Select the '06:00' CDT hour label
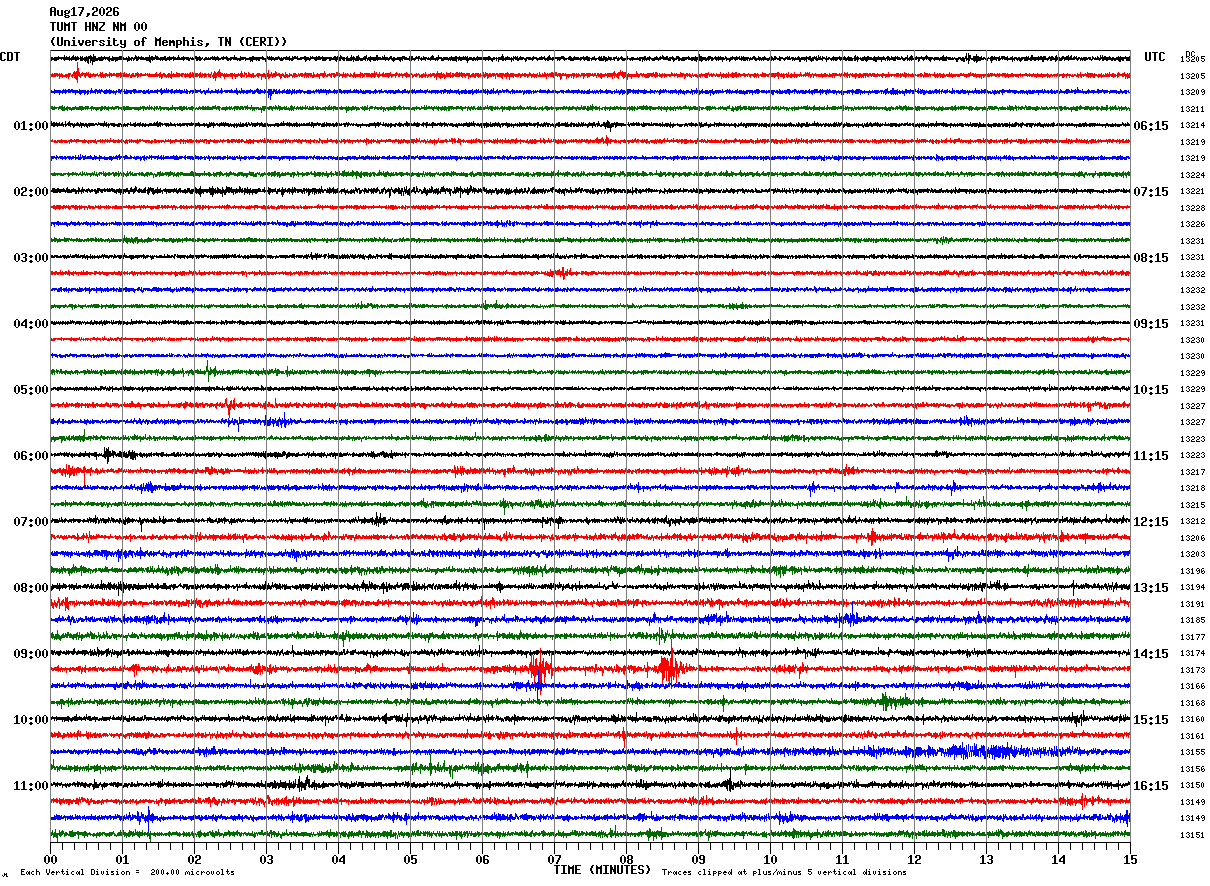Image resolution: width=1210 pixels, height=886 pixels. [31, 456]
